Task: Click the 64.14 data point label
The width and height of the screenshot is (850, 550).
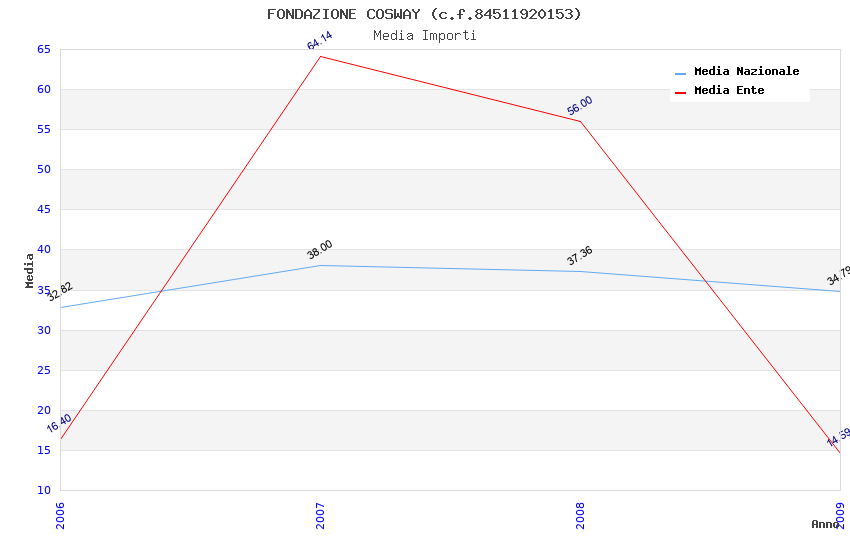Action: [320, 41]
